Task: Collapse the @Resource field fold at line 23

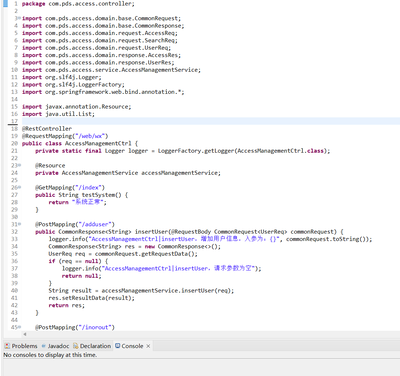Action: coord(19,165)
